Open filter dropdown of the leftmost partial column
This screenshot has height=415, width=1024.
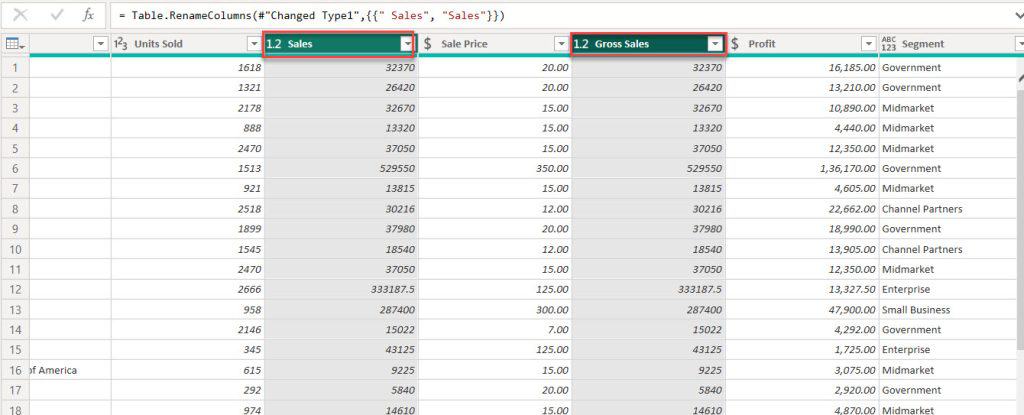101,44
